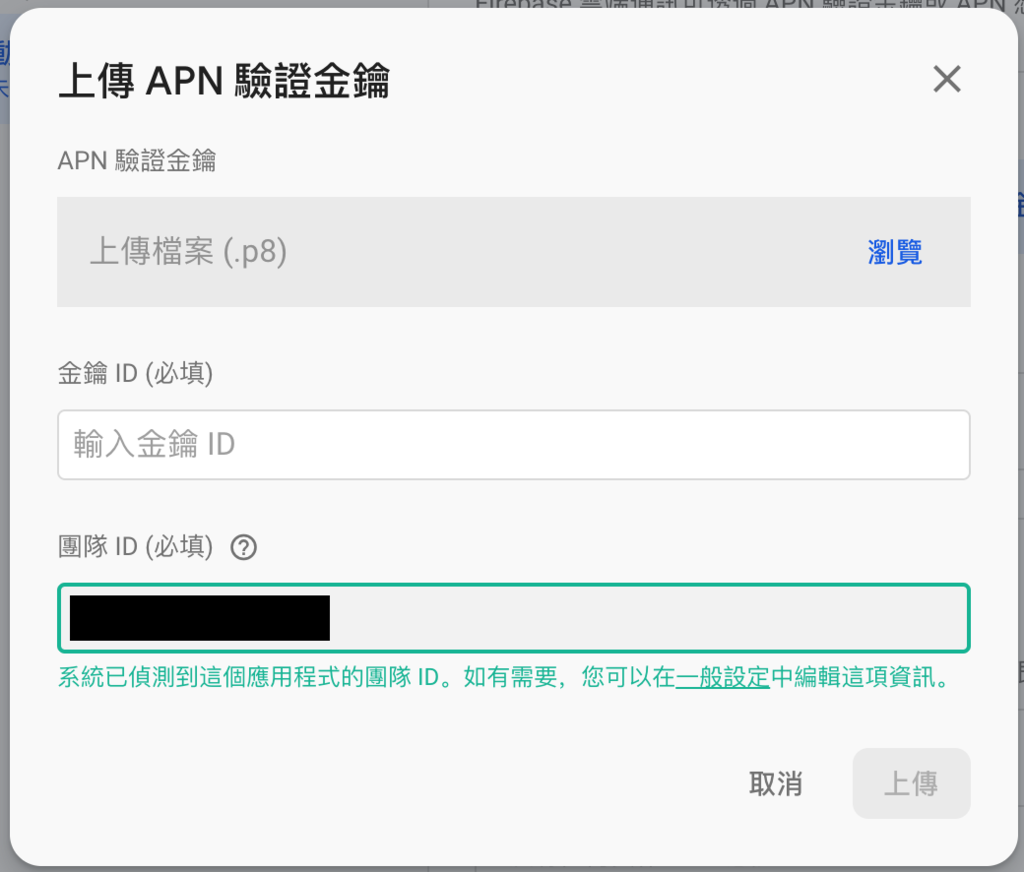Click the APN 驗證金鑰 field label
1024x872 pixels.
pyautogui.click(x=136, y=160)
